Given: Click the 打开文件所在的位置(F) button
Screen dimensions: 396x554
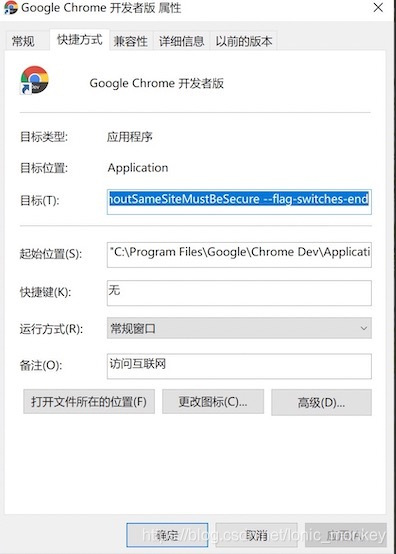Looking at the screenshot, I should (x=89, y=402).
